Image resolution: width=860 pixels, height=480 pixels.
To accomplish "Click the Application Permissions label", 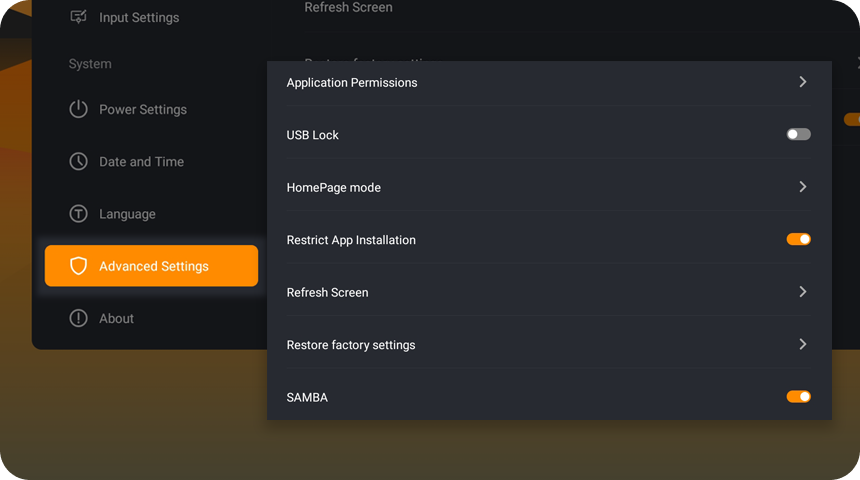I will [351, 83].
